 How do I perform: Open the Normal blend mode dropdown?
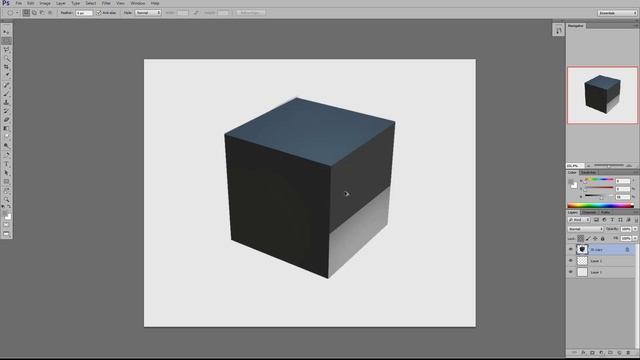click(x=585, y=229)
